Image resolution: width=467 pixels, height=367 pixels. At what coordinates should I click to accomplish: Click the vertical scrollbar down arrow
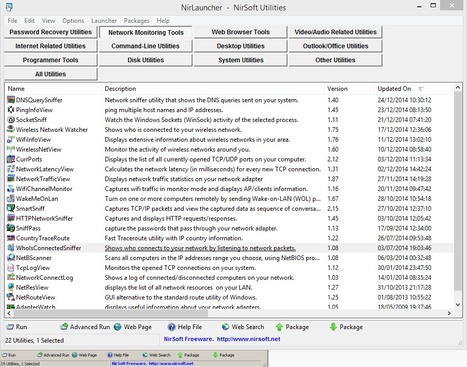(458, 304)
